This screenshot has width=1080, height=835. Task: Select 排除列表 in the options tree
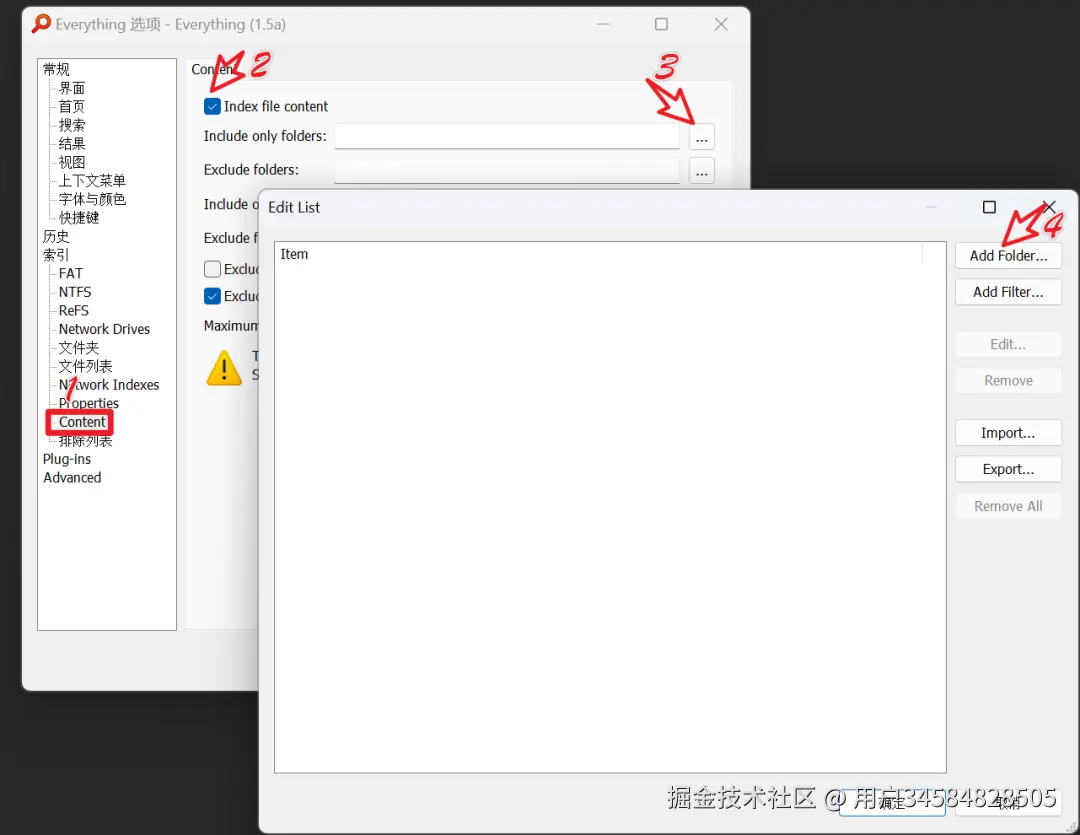85,441
